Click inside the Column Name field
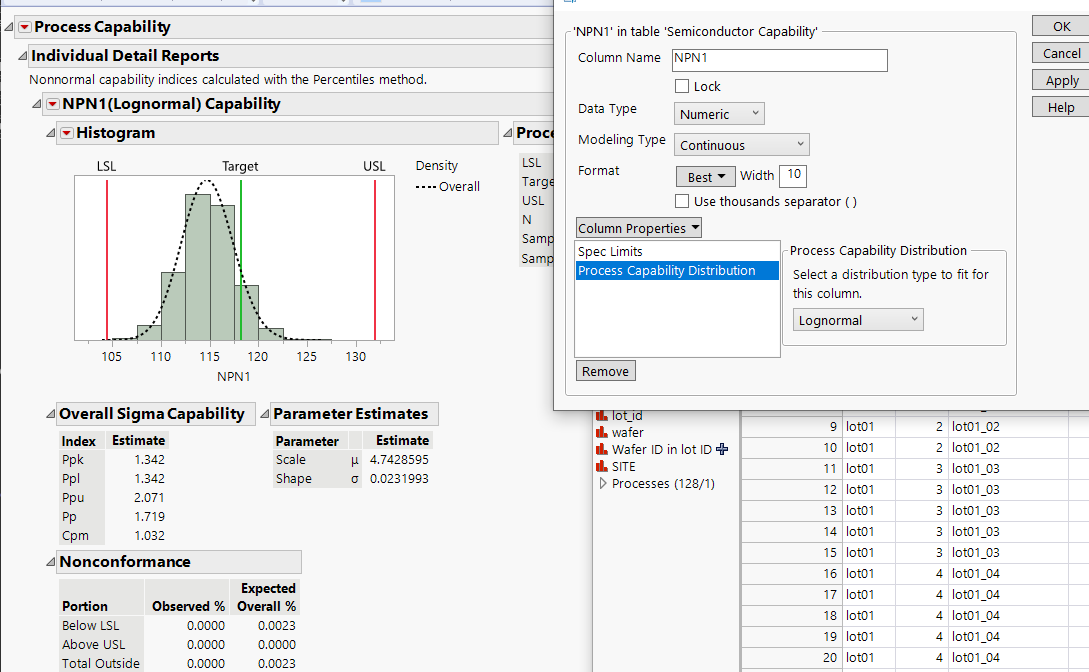This screenshot has width=1089, height=672. [x=778, y=60]
